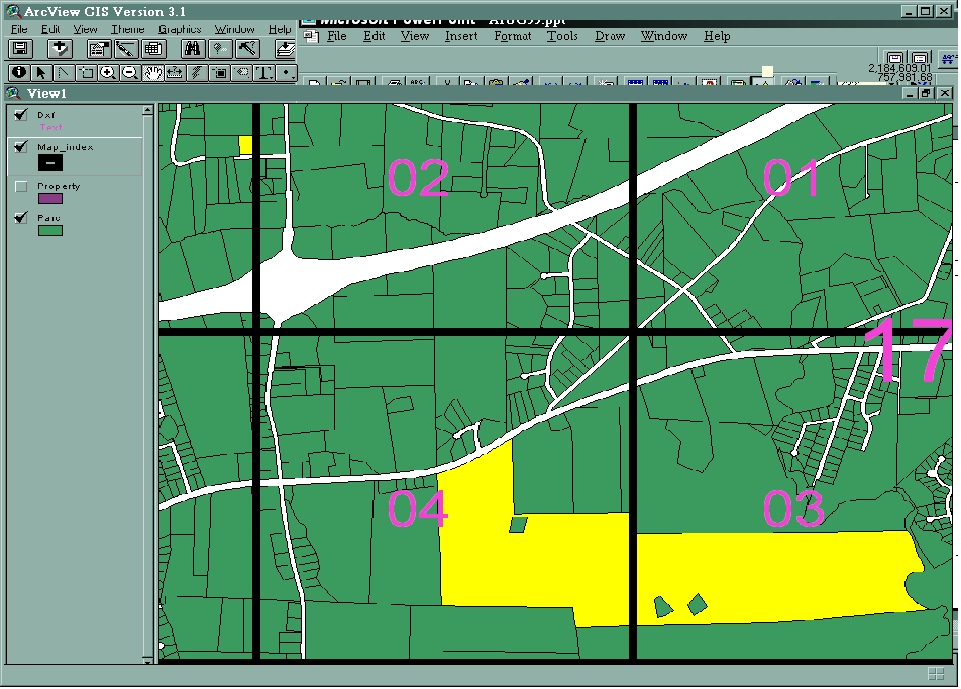Select the Zoom In magnifier tool

click(108, 73)
